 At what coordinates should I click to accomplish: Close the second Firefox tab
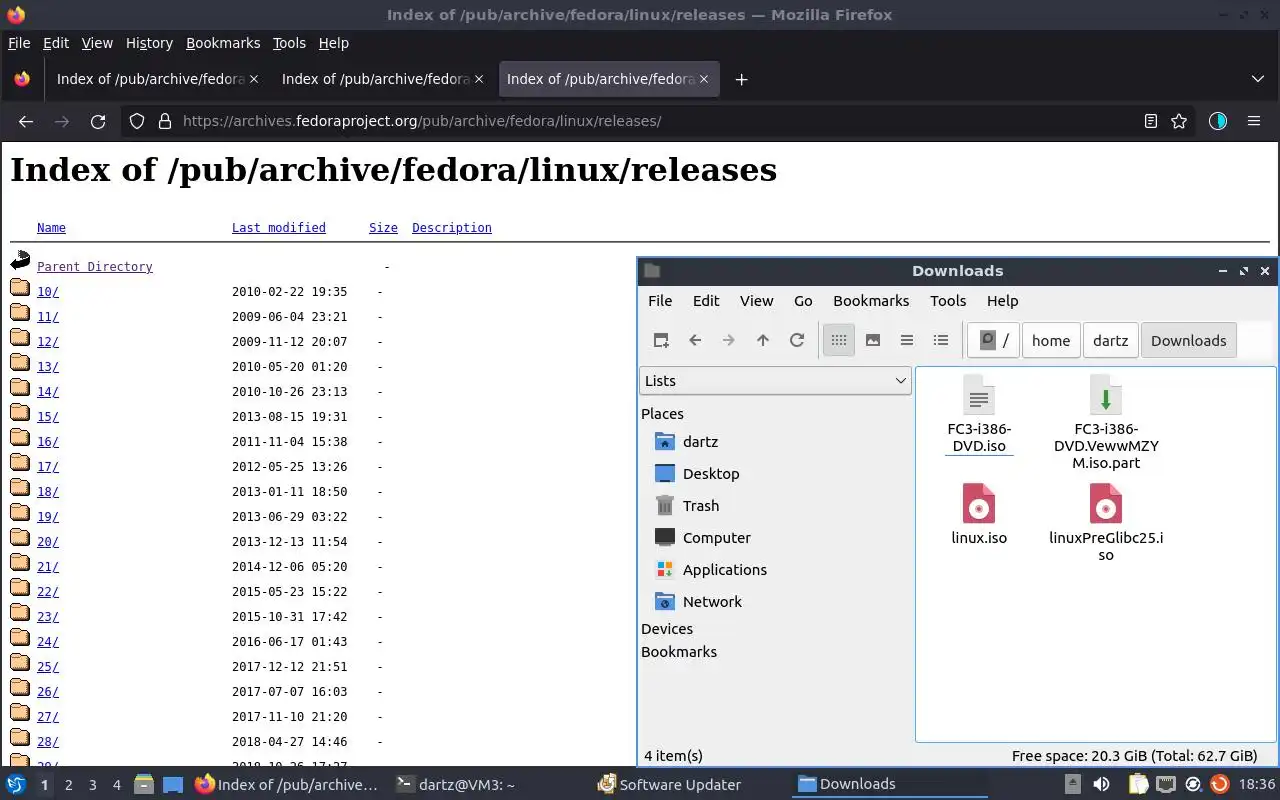479,79
